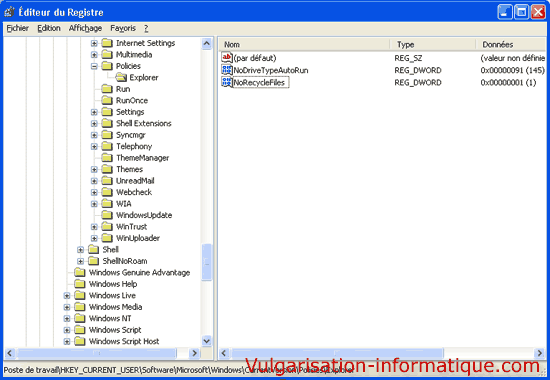Click the RunOnce folder icon

click(x=107, y=100)
